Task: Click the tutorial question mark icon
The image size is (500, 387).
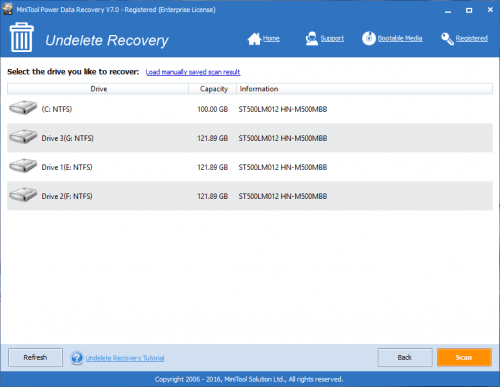Action: (x=77, y=358)
